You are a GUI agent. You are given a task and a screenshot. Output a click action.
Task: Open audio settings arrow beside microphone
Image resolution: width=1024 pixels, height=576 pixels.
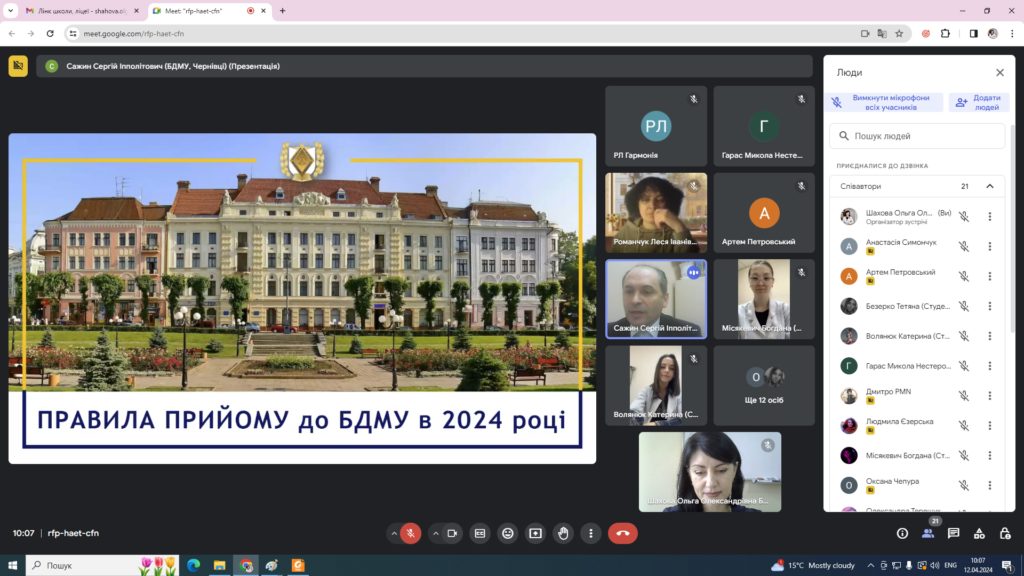click(393, 533)
